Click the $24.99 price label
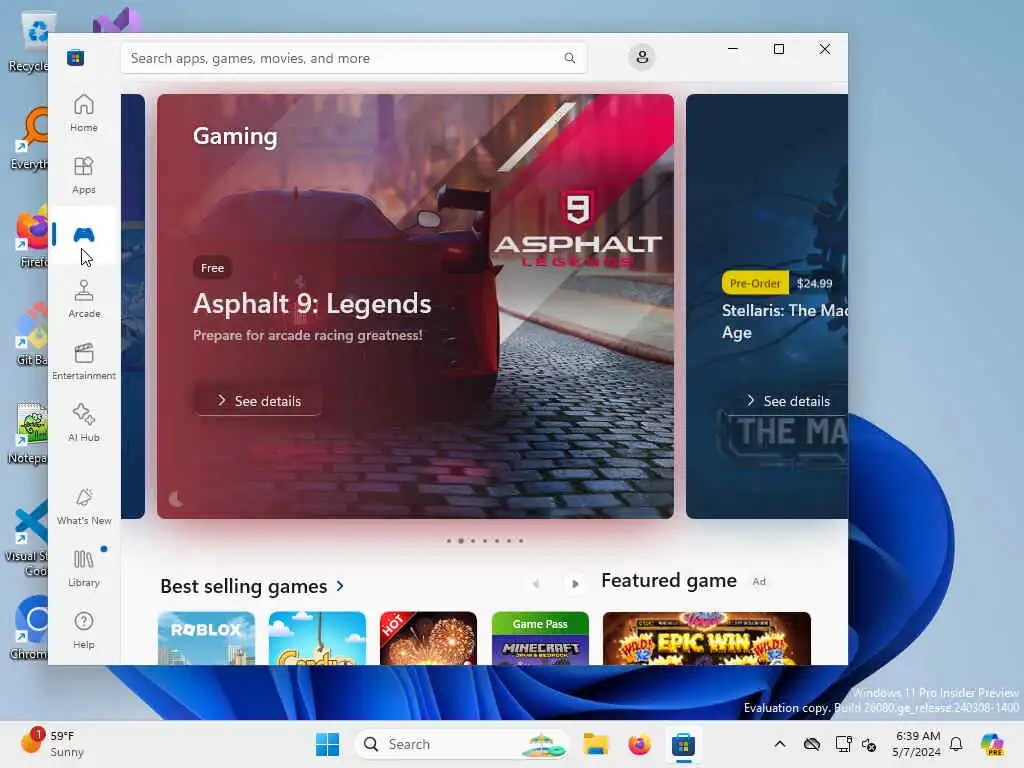The image size is (1024, 768). pos(814,283)
